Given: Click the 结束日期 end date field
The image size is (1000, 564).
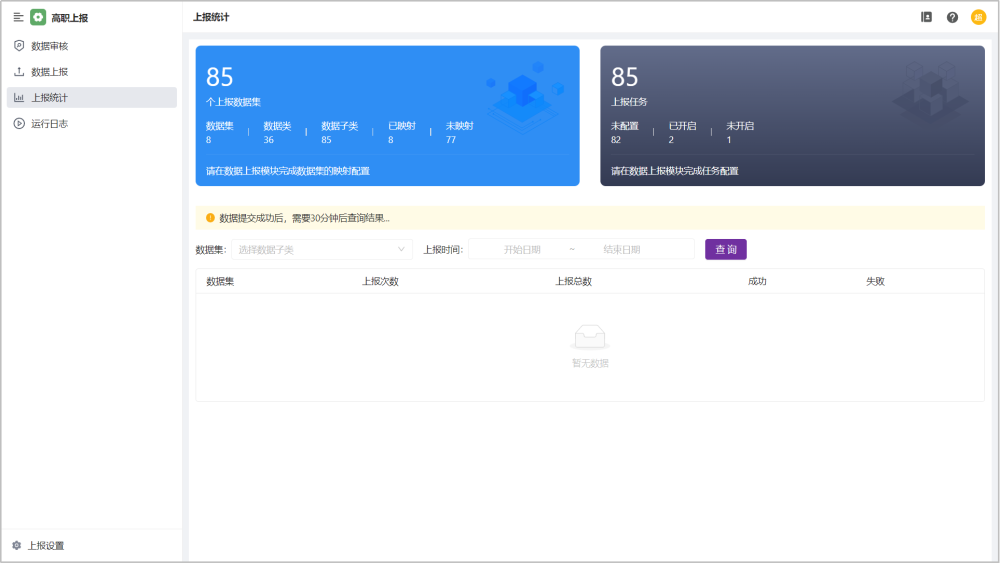Looking at the screenshot, I should coord(622,249).
